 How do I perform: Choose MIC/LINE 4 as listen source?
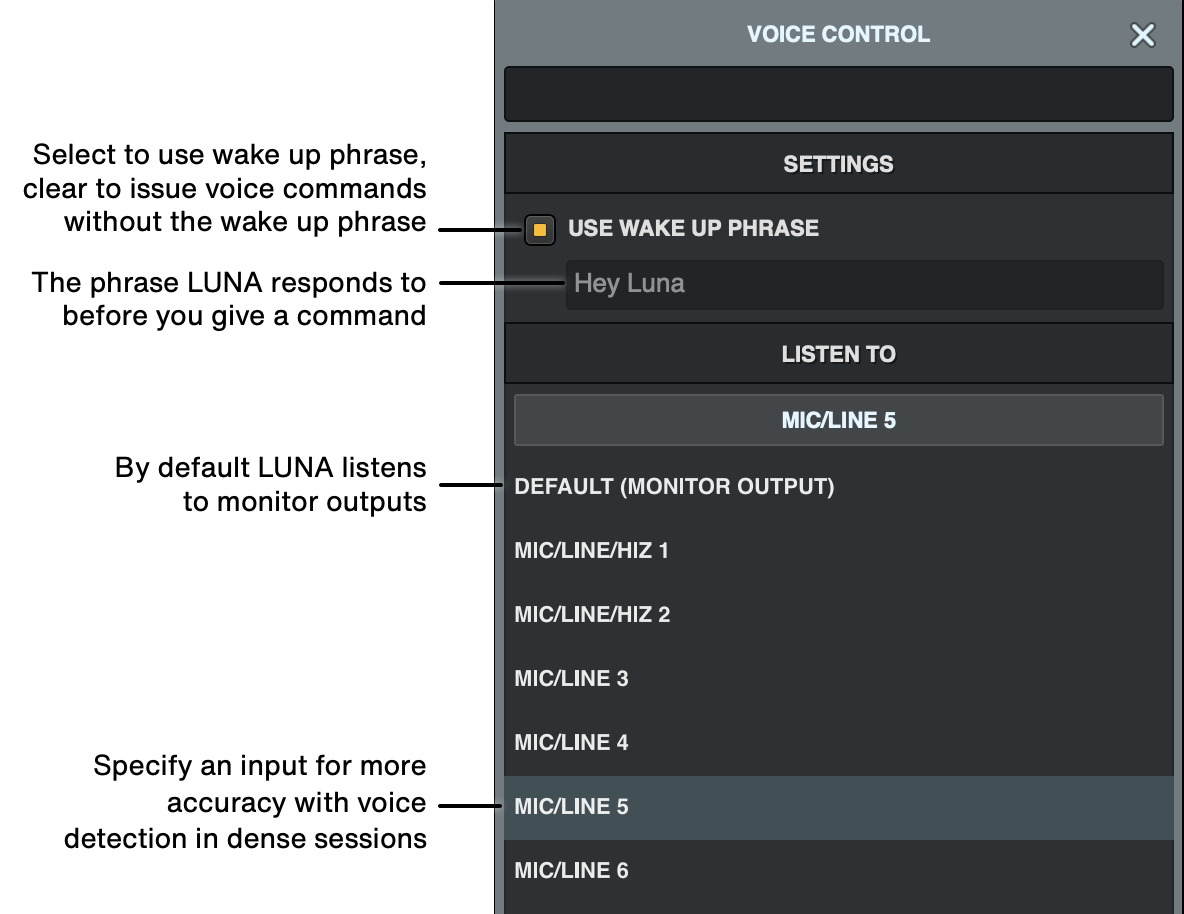(571, 742)
